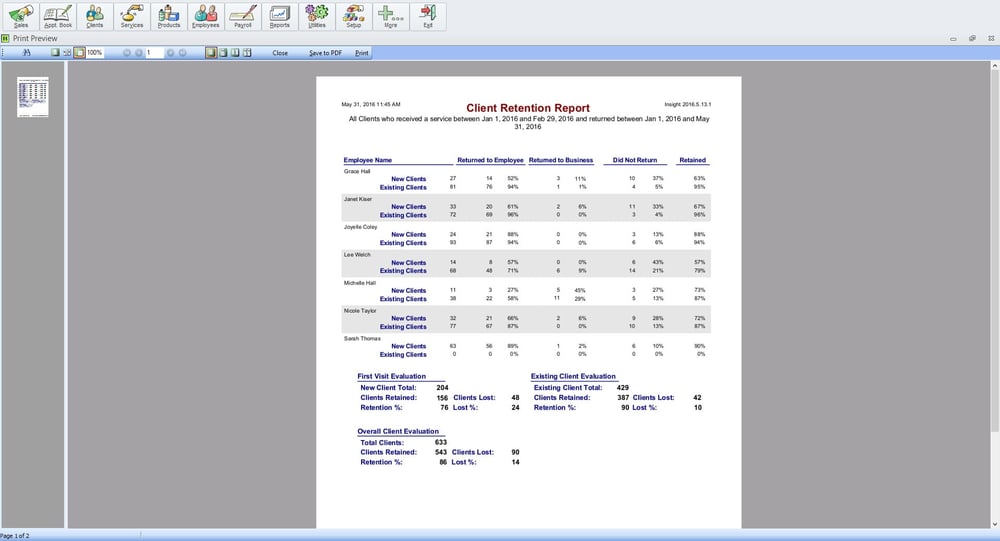Click the 100% zoom field
1000x541 pixels.
coord(95,53)
